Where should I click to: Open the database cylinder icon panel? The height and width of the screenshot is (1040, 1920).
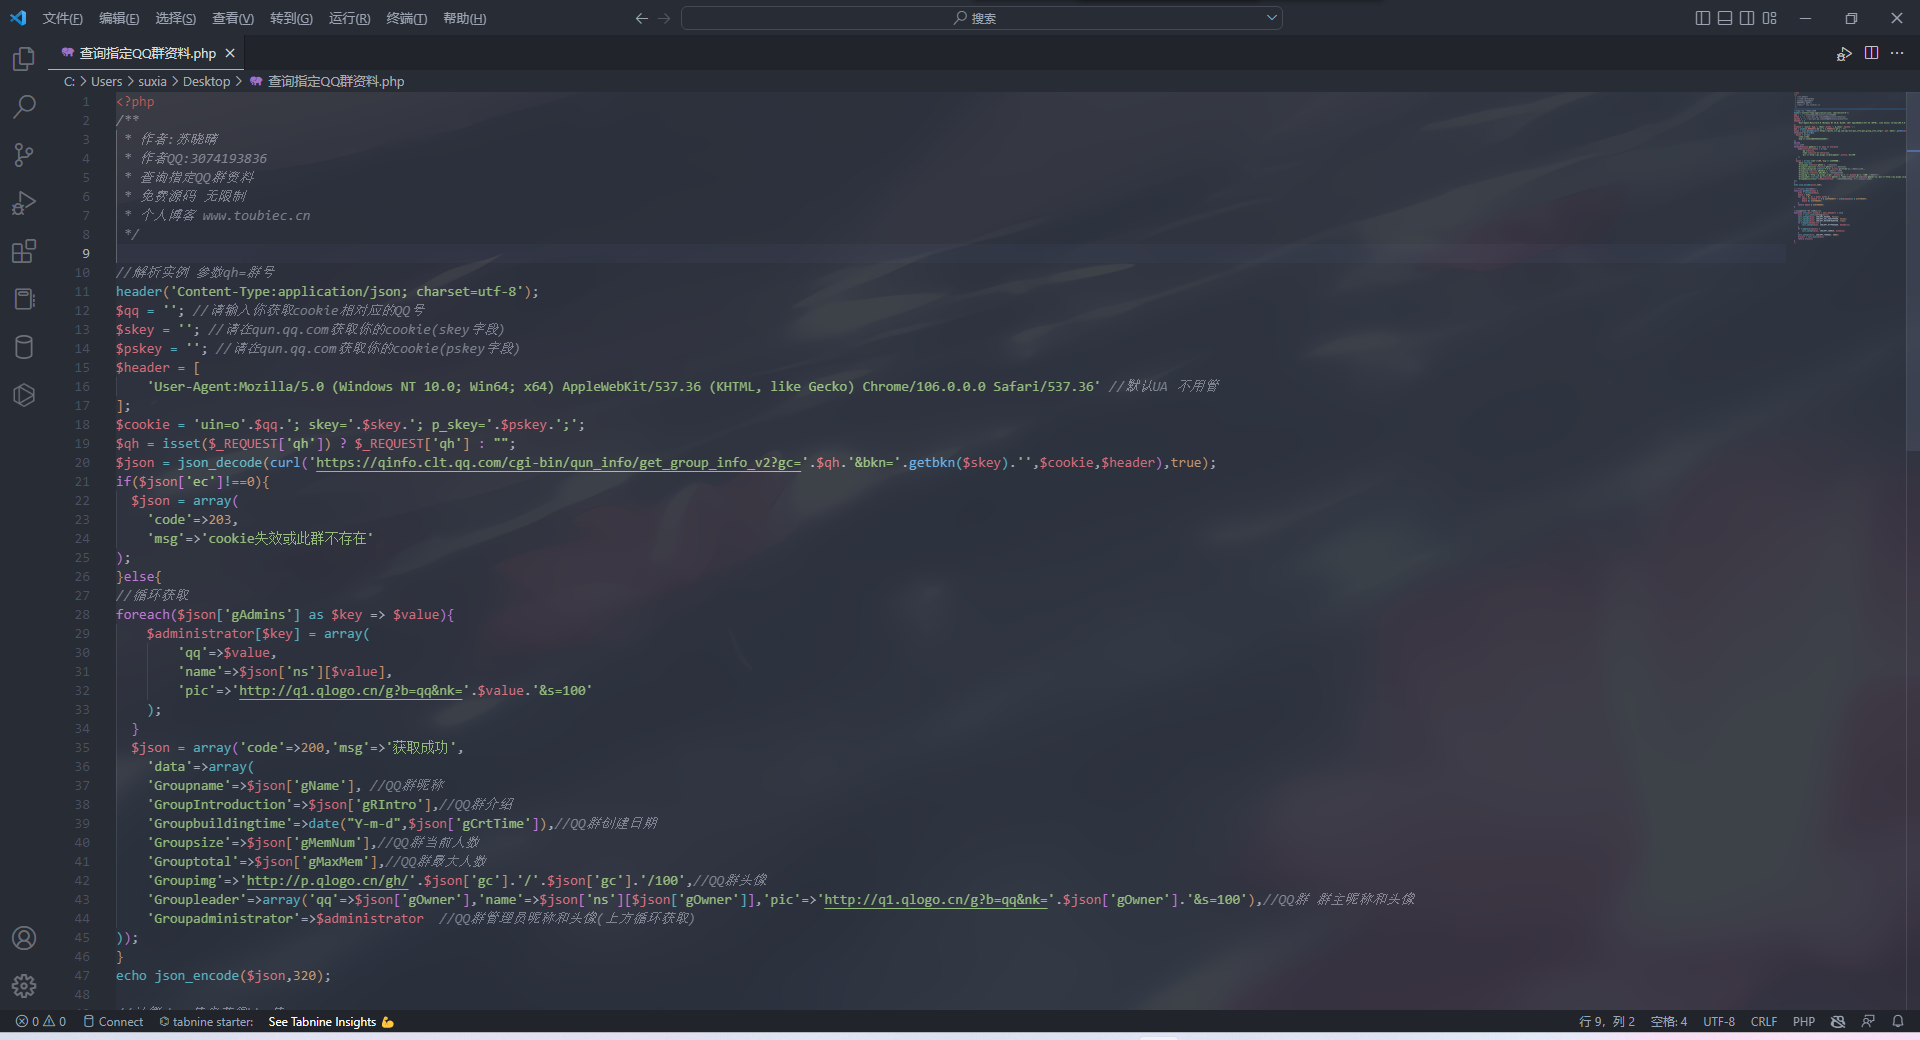(x=24, y=347)
